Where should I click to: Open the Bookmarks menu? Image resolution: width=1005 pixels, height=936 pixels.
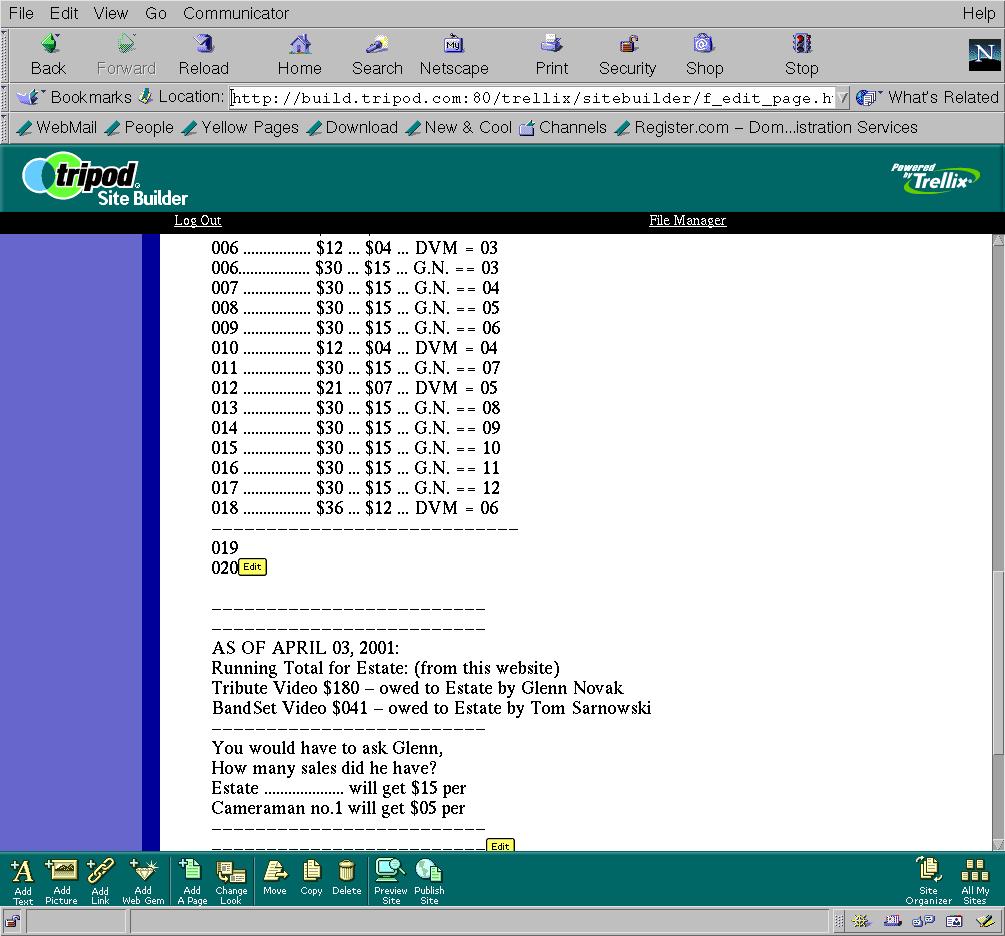(74, 97)
